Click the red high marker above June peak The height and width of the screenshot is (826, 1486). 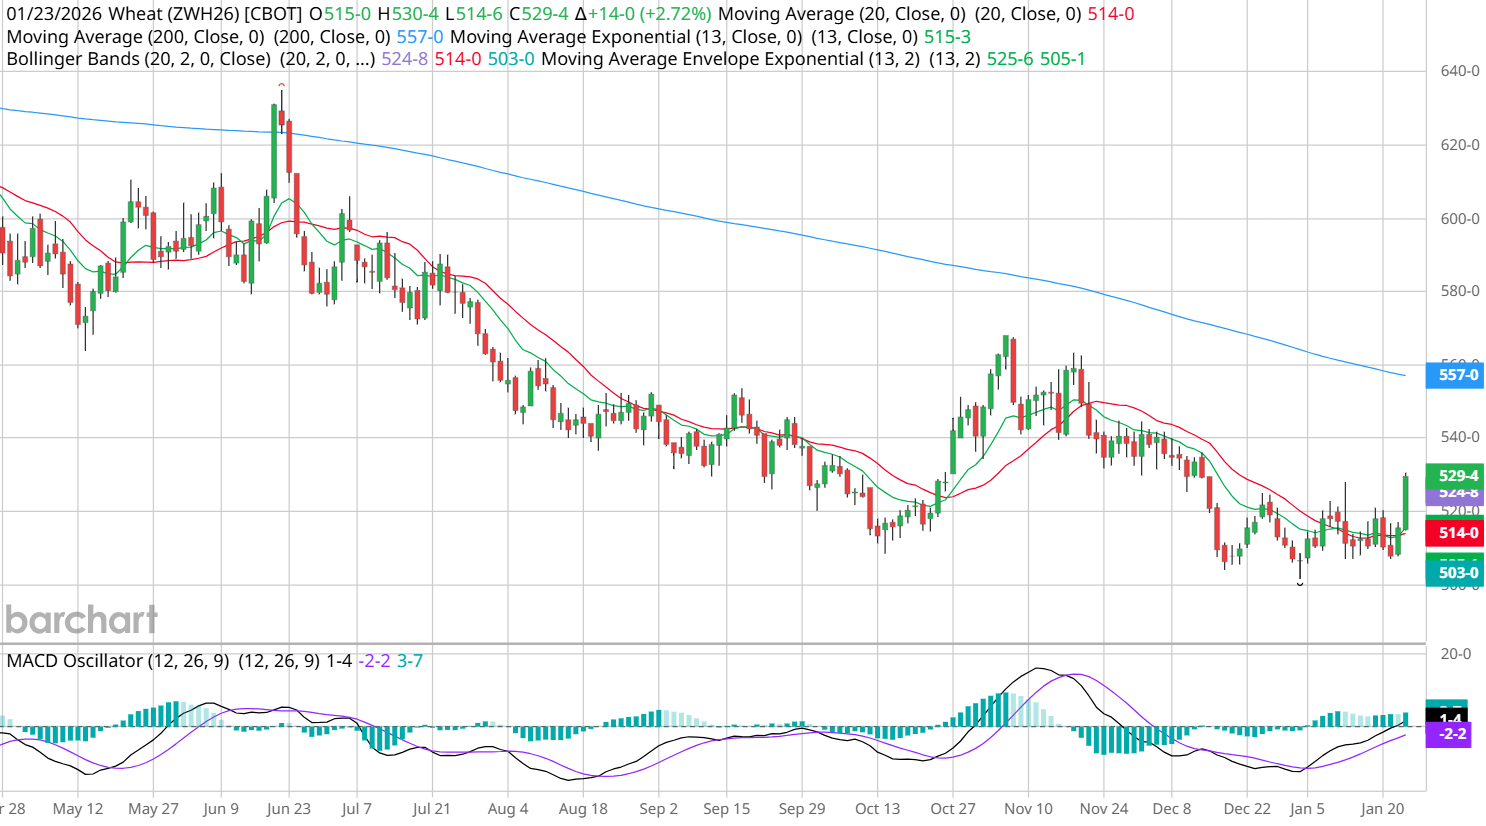click(x=281, y=86)
